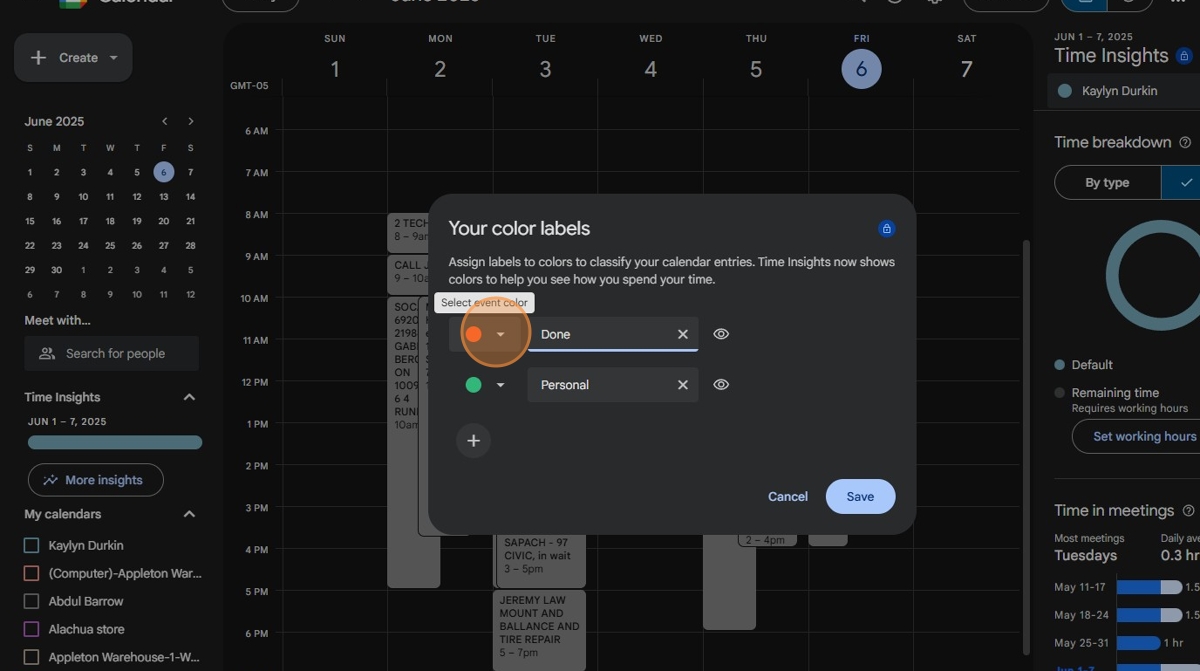1200x671 pixels.
Task: Select June 18 in the mini calendar
Action: pos(110,221)
